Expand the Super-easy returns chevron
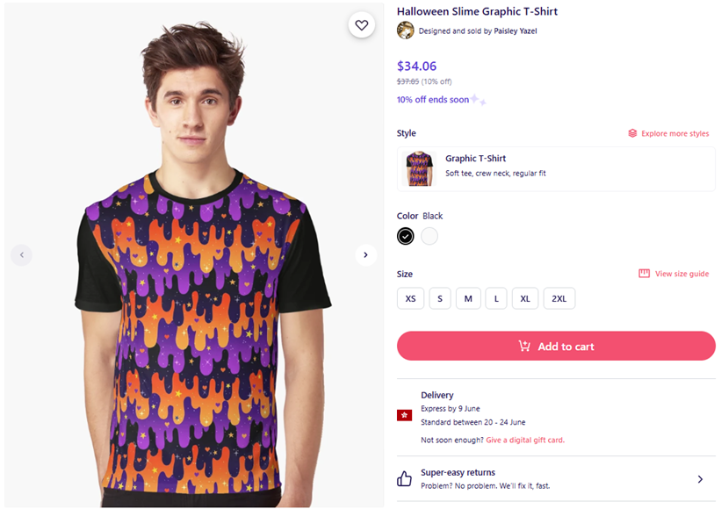This screenshot has width=728, height=509. pos(700,479)
